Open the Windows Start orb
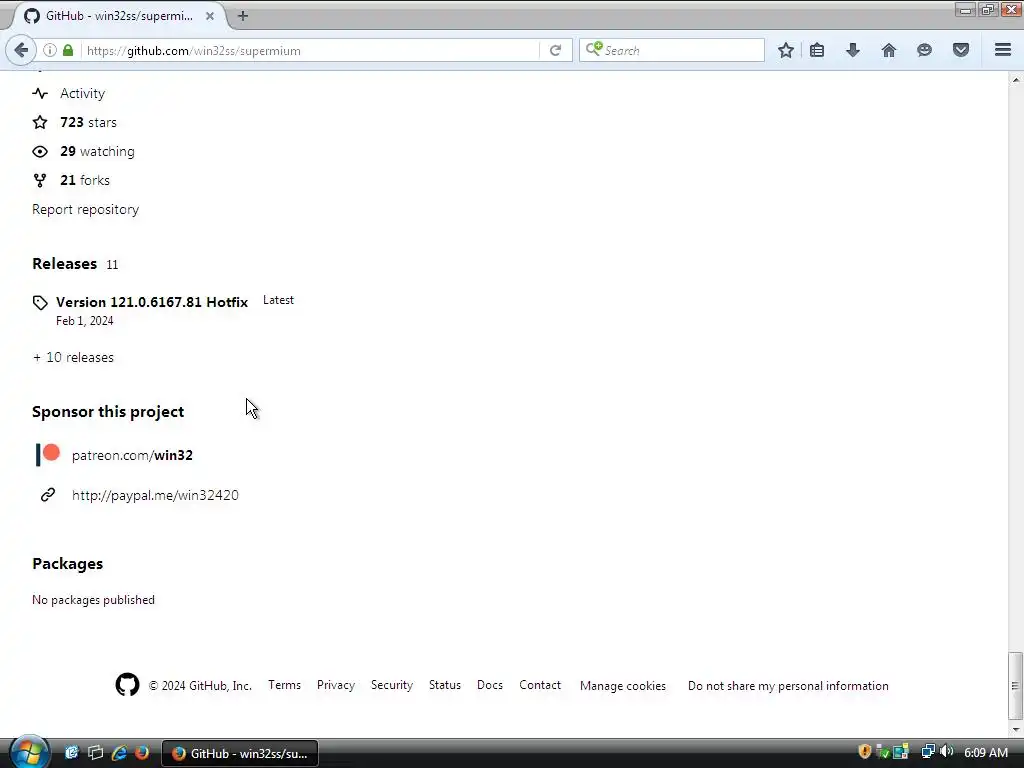Viewport: 1024px width, 768px height. tap(29, 752)
